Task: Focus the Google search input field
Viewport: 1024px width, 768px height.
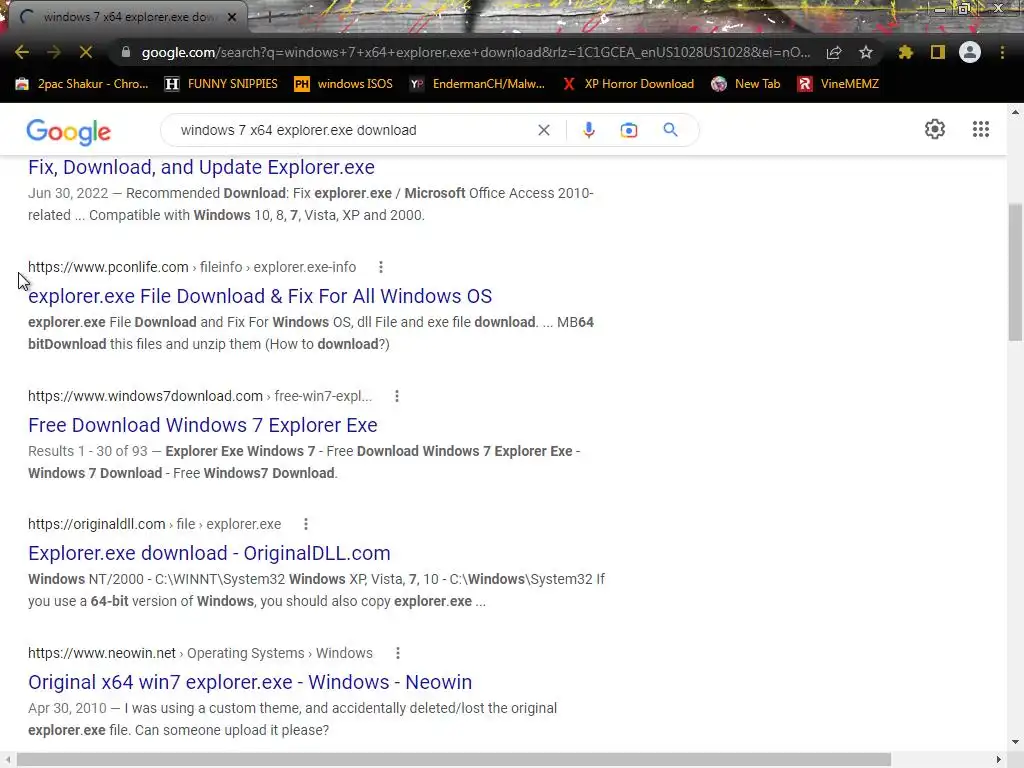Action: 353,130
